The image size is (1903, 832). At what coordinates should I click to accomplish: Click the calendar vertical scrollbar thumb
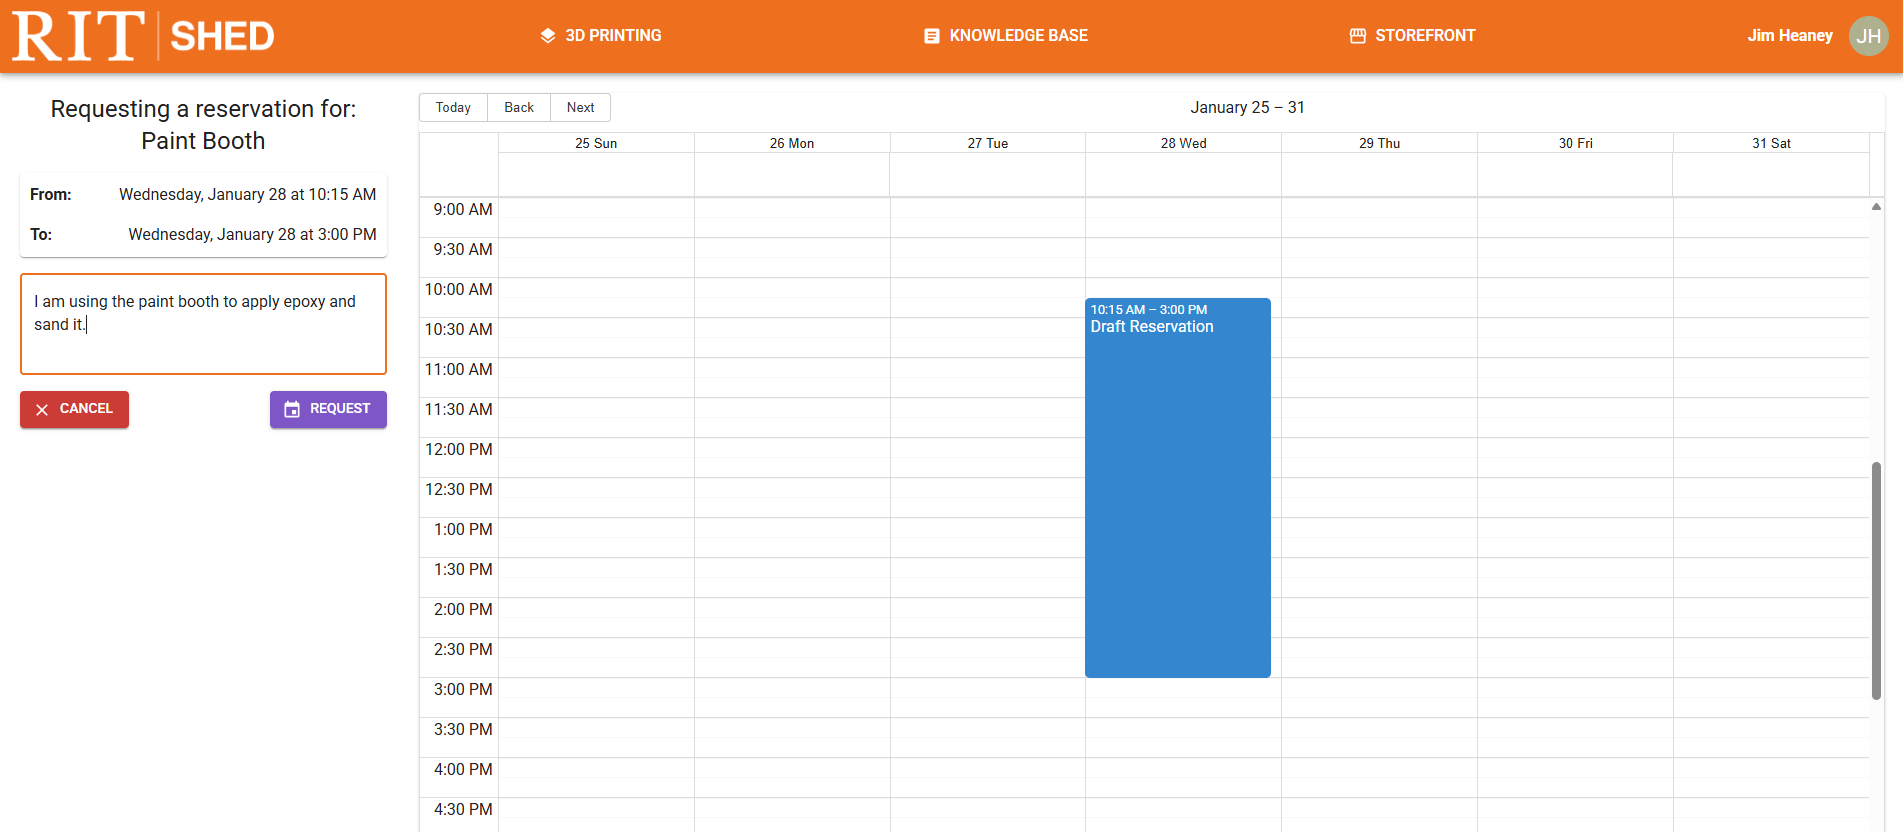click(x=1876, y=581)
